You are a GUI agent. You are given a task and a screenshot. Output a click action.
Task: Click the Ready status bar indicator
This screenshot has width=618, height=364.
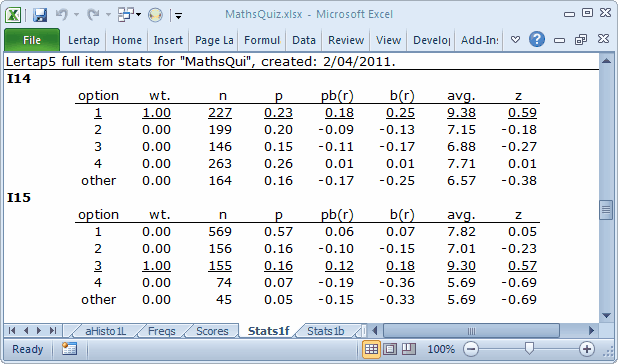(x=27, y=349)
